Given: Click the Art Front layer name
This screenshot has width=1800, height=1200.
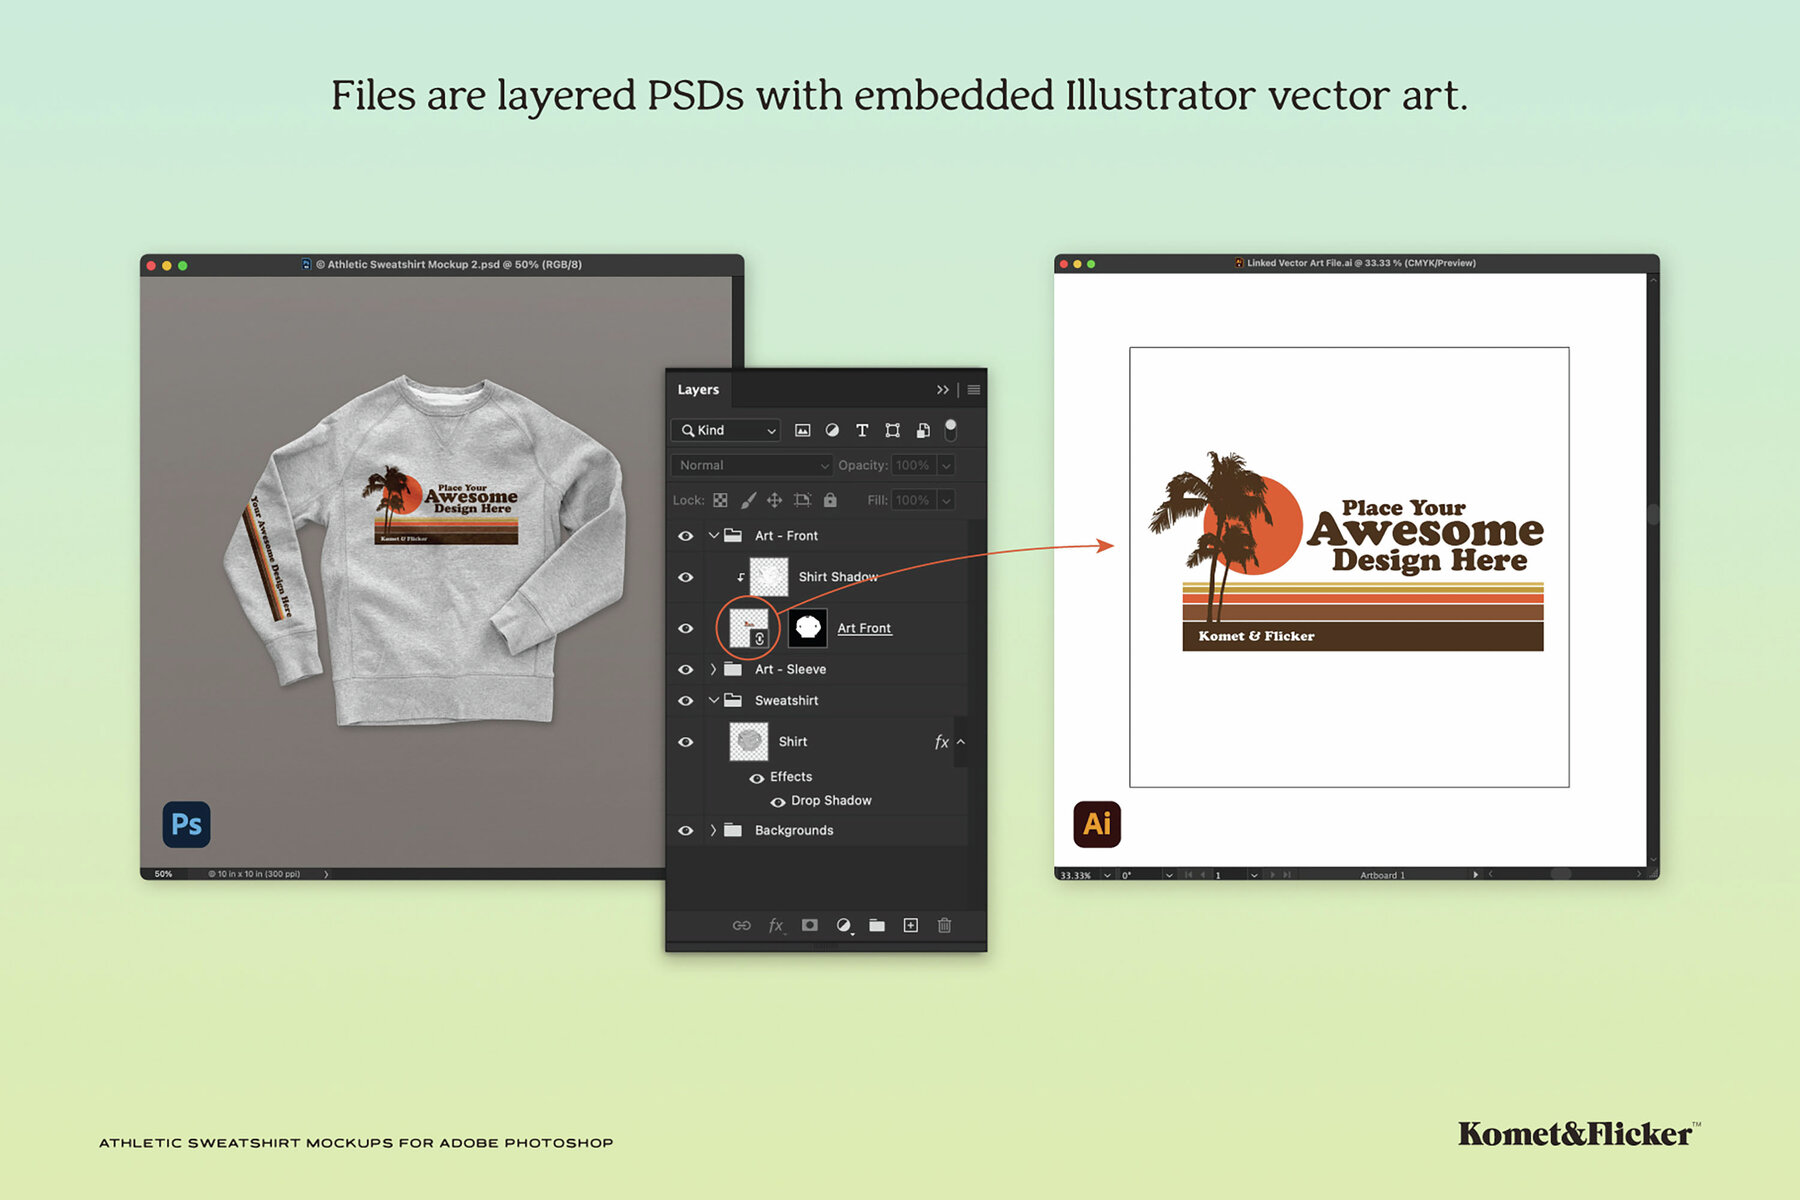Looking at the screenshot, I should coord(865,628).
